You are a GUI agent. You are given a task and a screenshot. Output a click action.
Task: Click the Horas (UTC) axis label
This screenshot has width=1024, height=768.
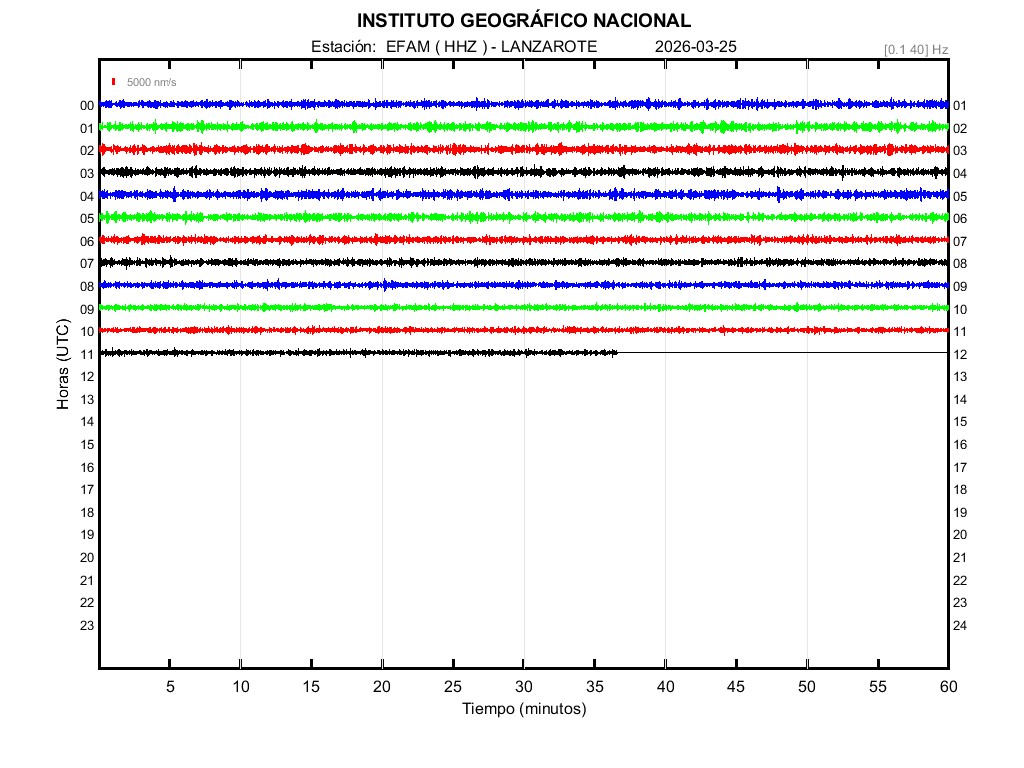[x=63, y=365]
